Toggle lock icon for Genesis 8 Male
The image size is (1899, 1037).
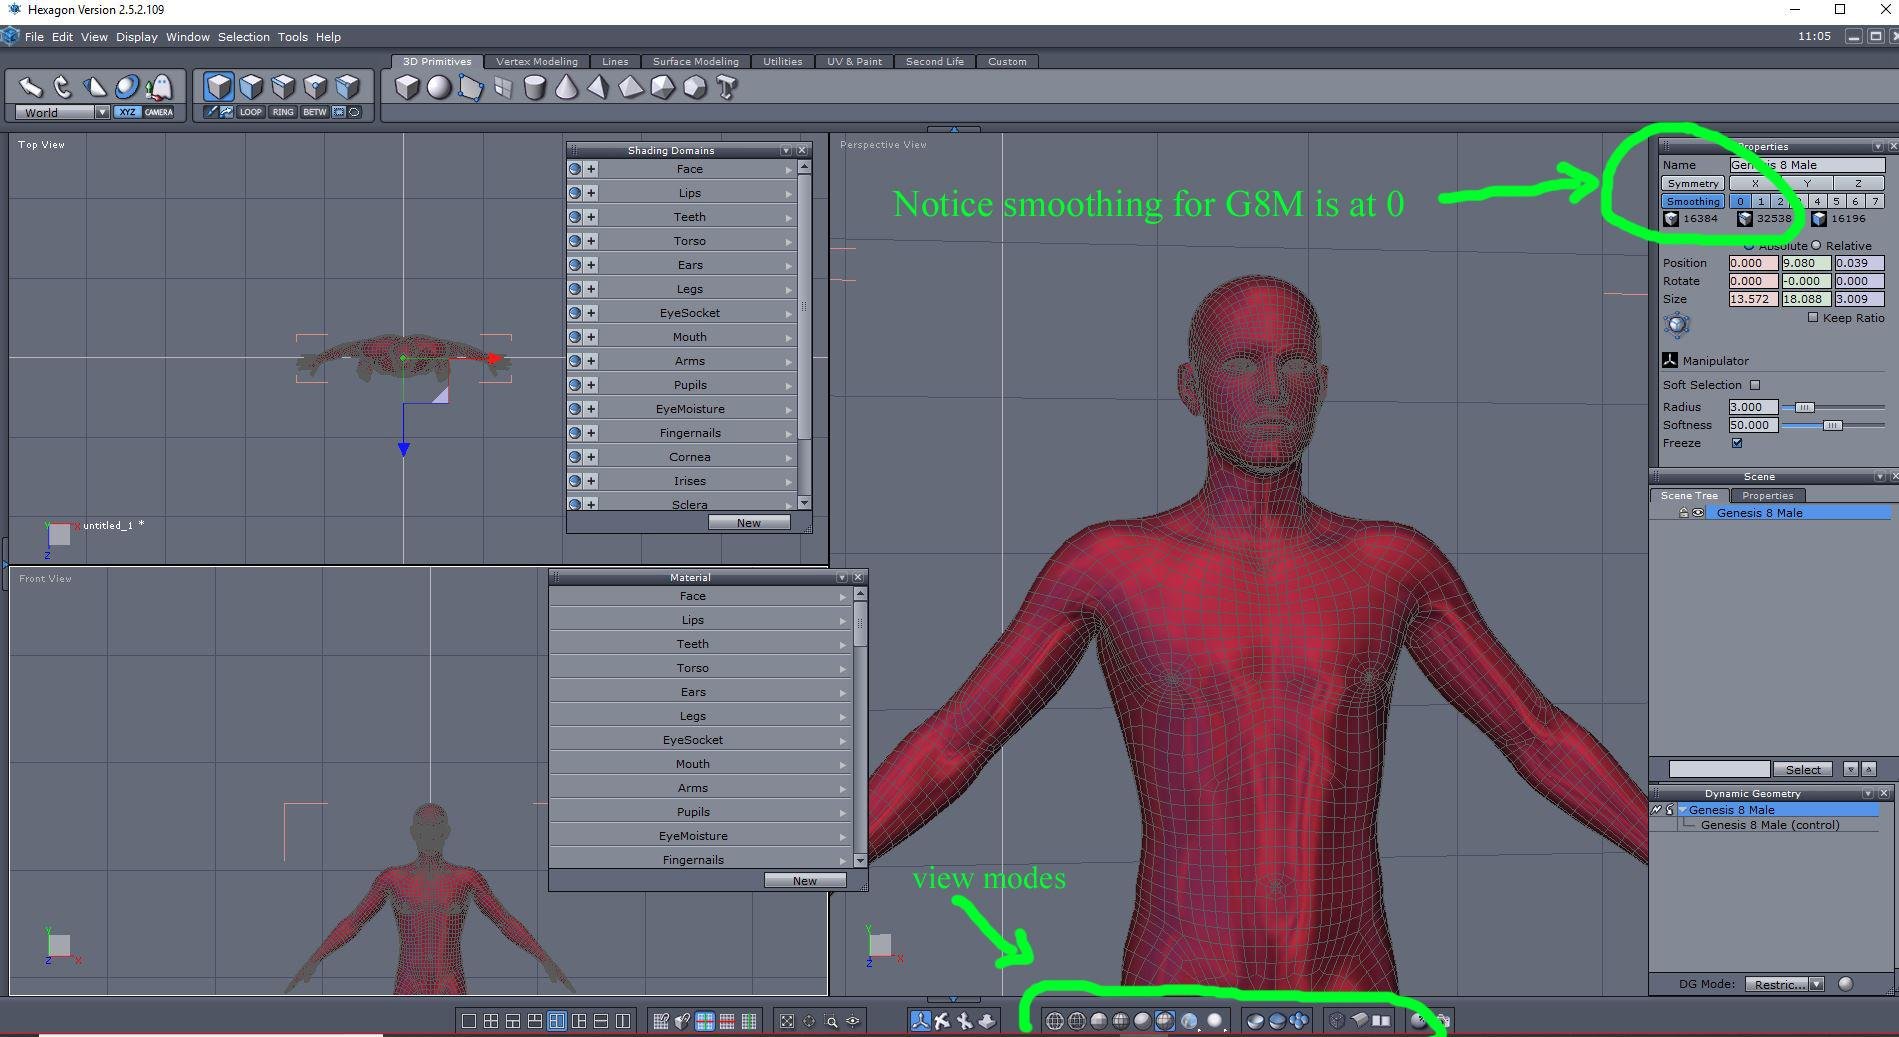1684,513
